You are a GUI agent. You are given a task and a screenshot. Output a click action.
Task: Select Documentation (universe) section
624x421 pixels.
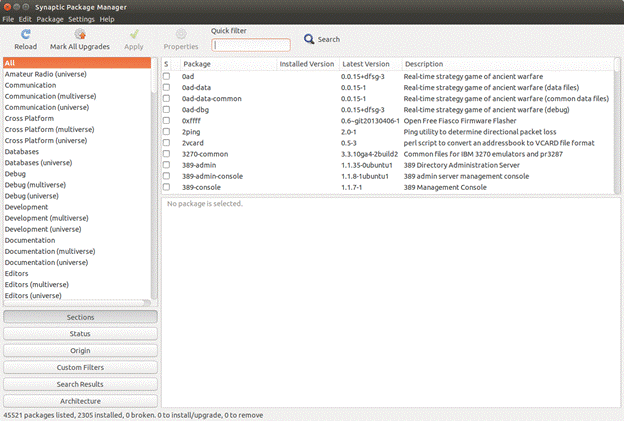point(77,262)
